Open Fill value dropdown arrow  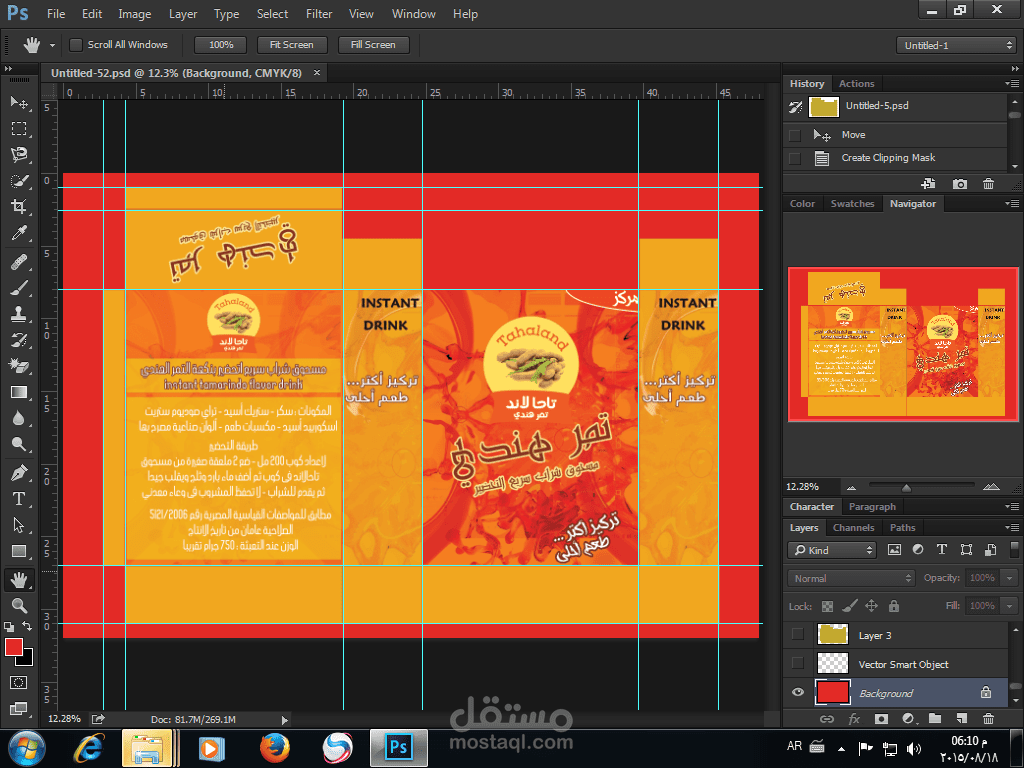tap(1009, 606)
